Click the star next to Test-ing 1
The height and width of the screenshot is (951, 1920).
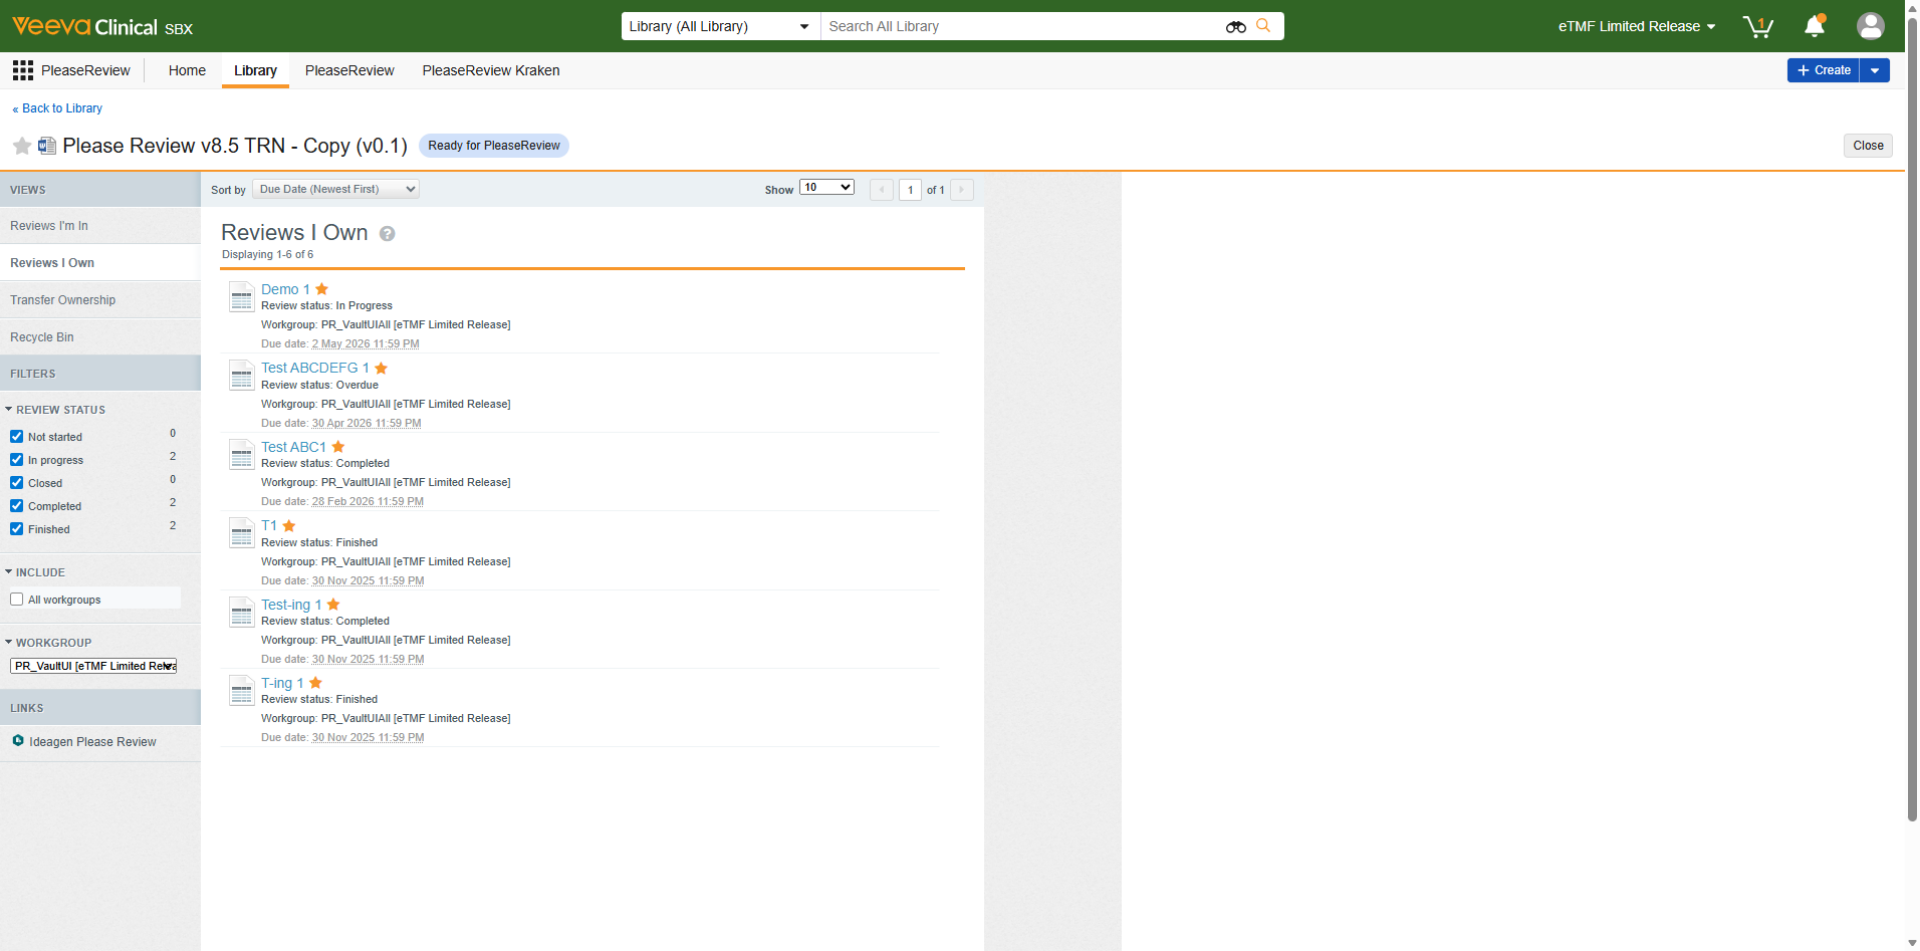click(333, 604)
